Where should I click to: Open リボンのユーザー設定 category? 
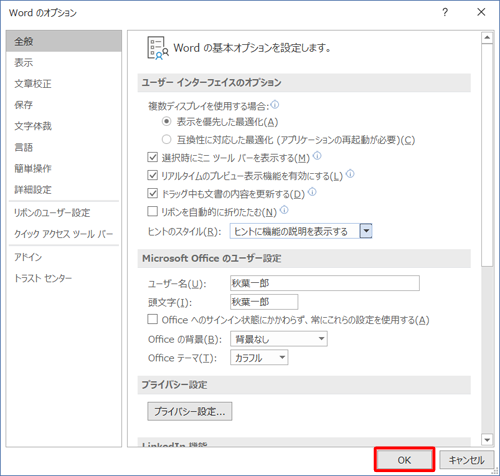tap(64, 213)
